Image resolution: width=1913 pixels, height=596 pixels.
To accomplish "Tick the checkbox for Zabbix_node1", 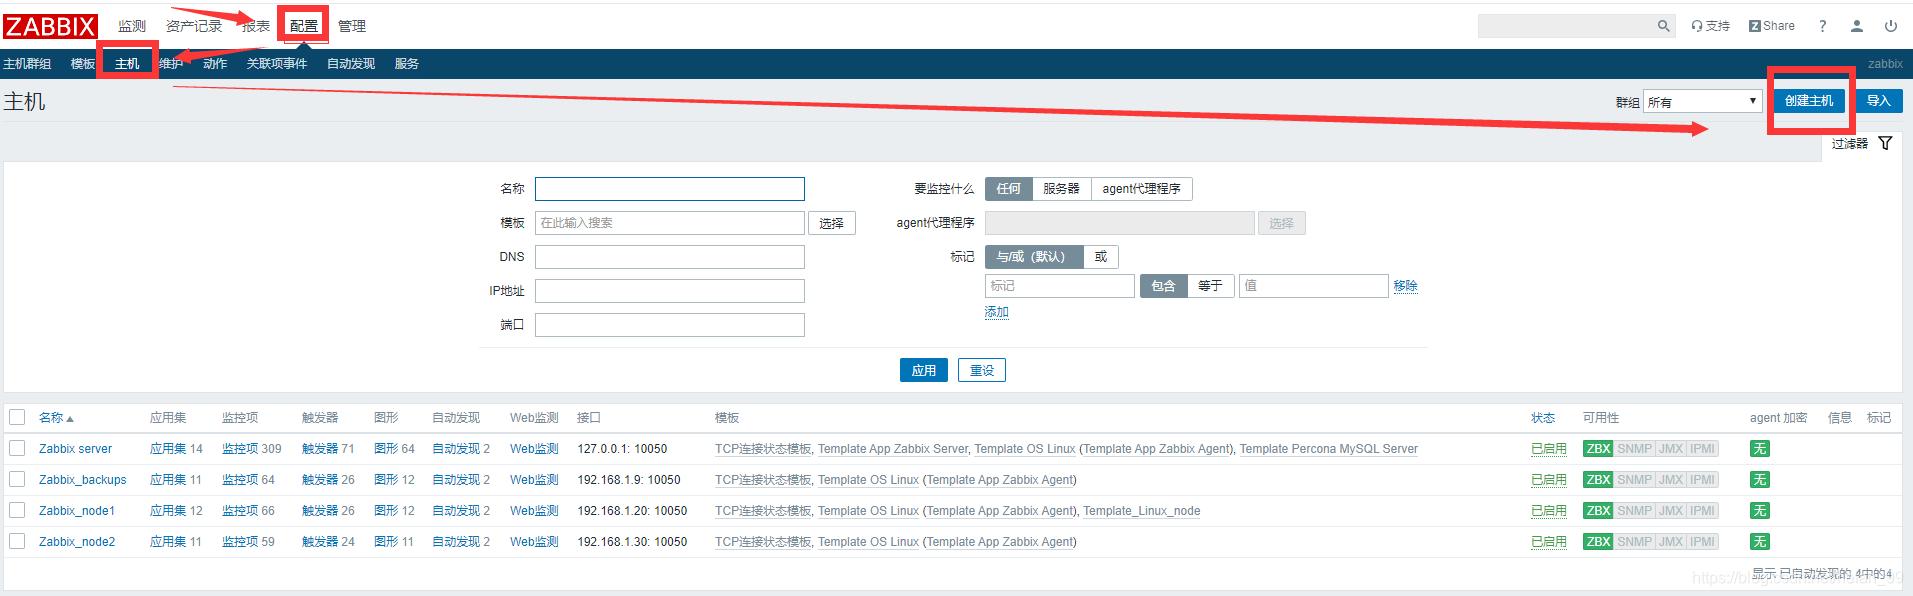I will pyautogui.click(x=17, y=510).
